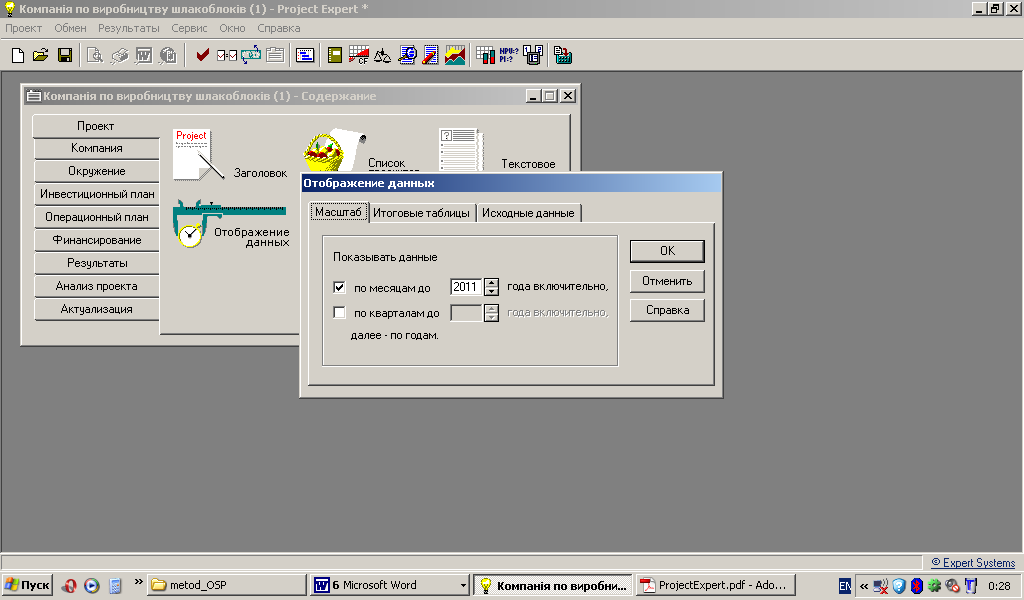
Task: Show more quick launch items chevron
Action: point(138,582)
